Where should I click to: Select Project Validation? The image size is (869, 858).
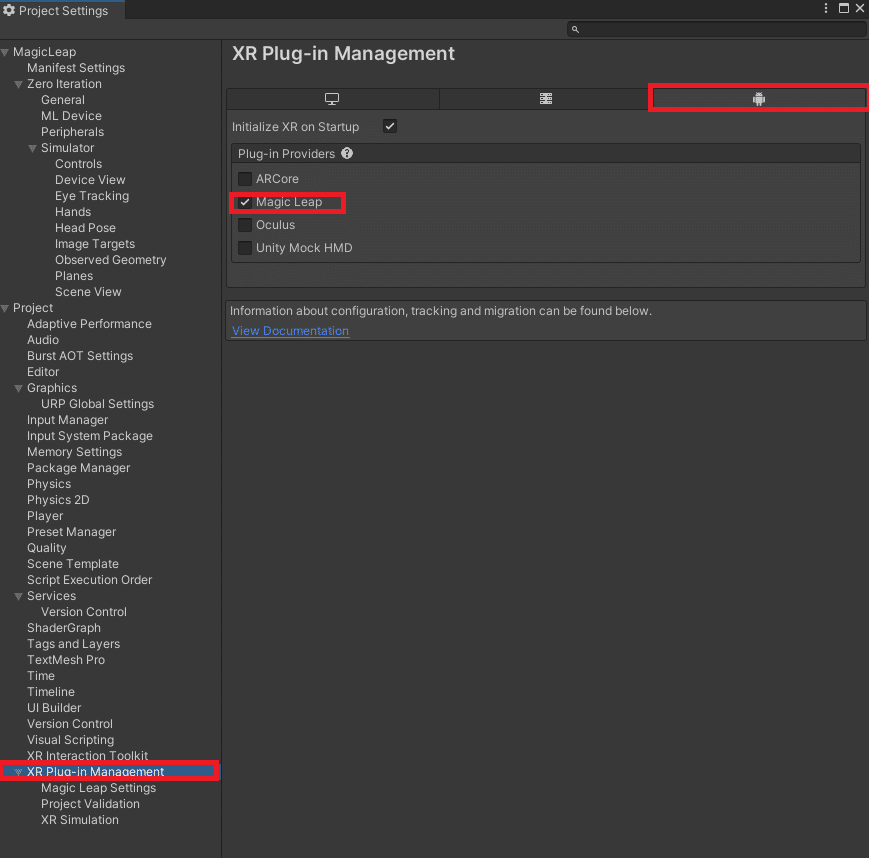(x=90, y=804)
